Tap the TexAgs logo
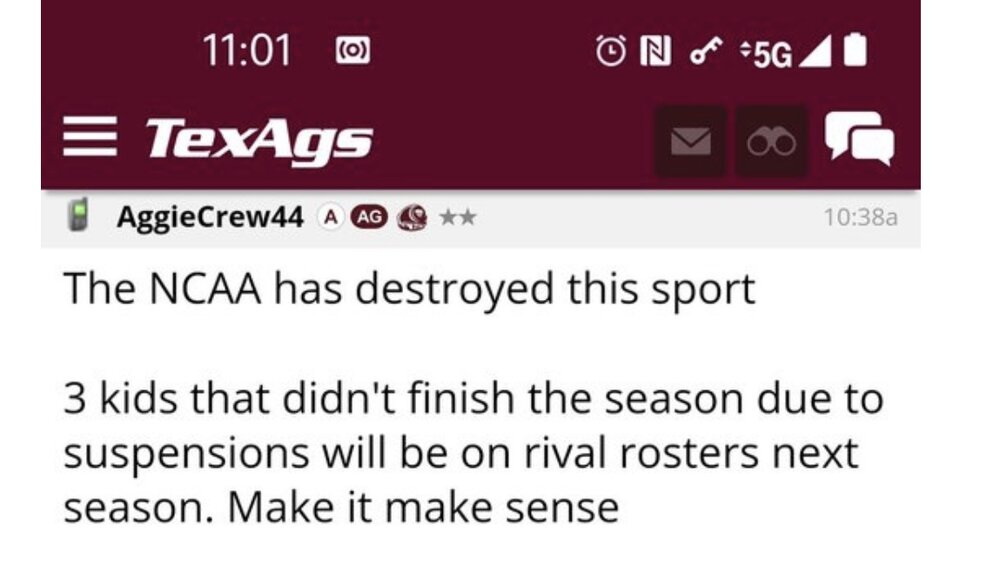Viewport: 1000px width, 572px height. [x=259, y=141]
